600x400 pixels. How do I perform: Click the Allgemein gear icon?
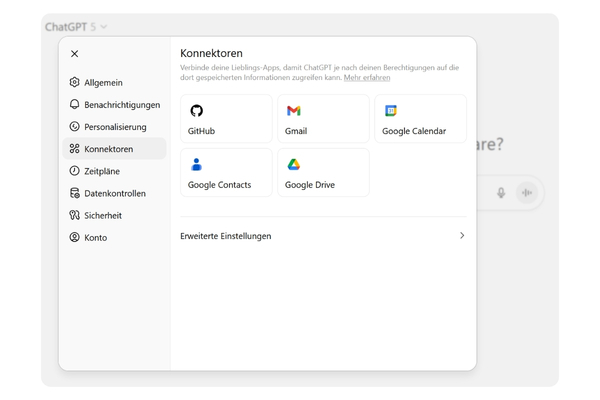click(x=74, y=82)
